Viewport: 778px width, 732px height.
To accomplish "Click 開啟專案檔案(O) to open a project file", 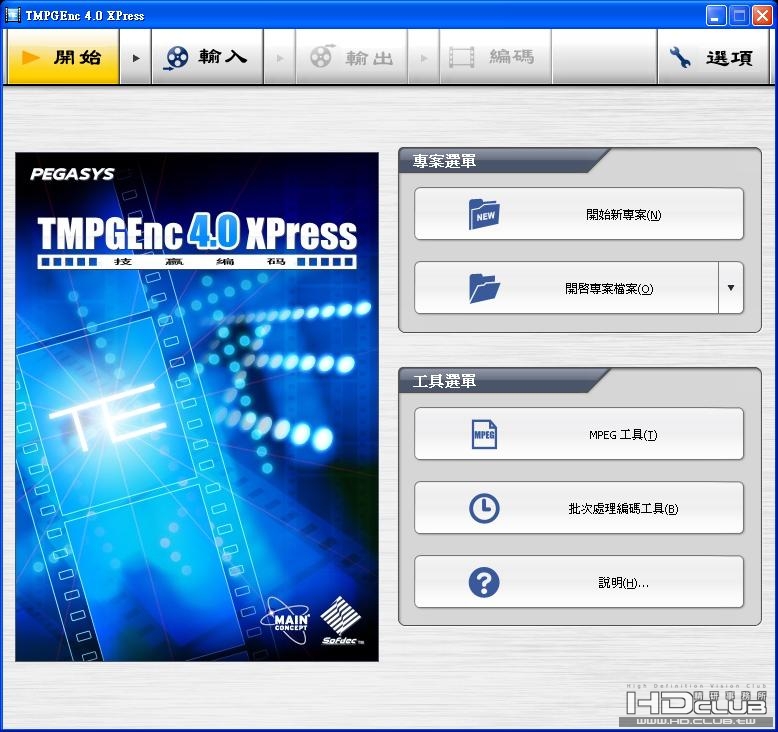I will pyautogui.click(x=566, y=288).
